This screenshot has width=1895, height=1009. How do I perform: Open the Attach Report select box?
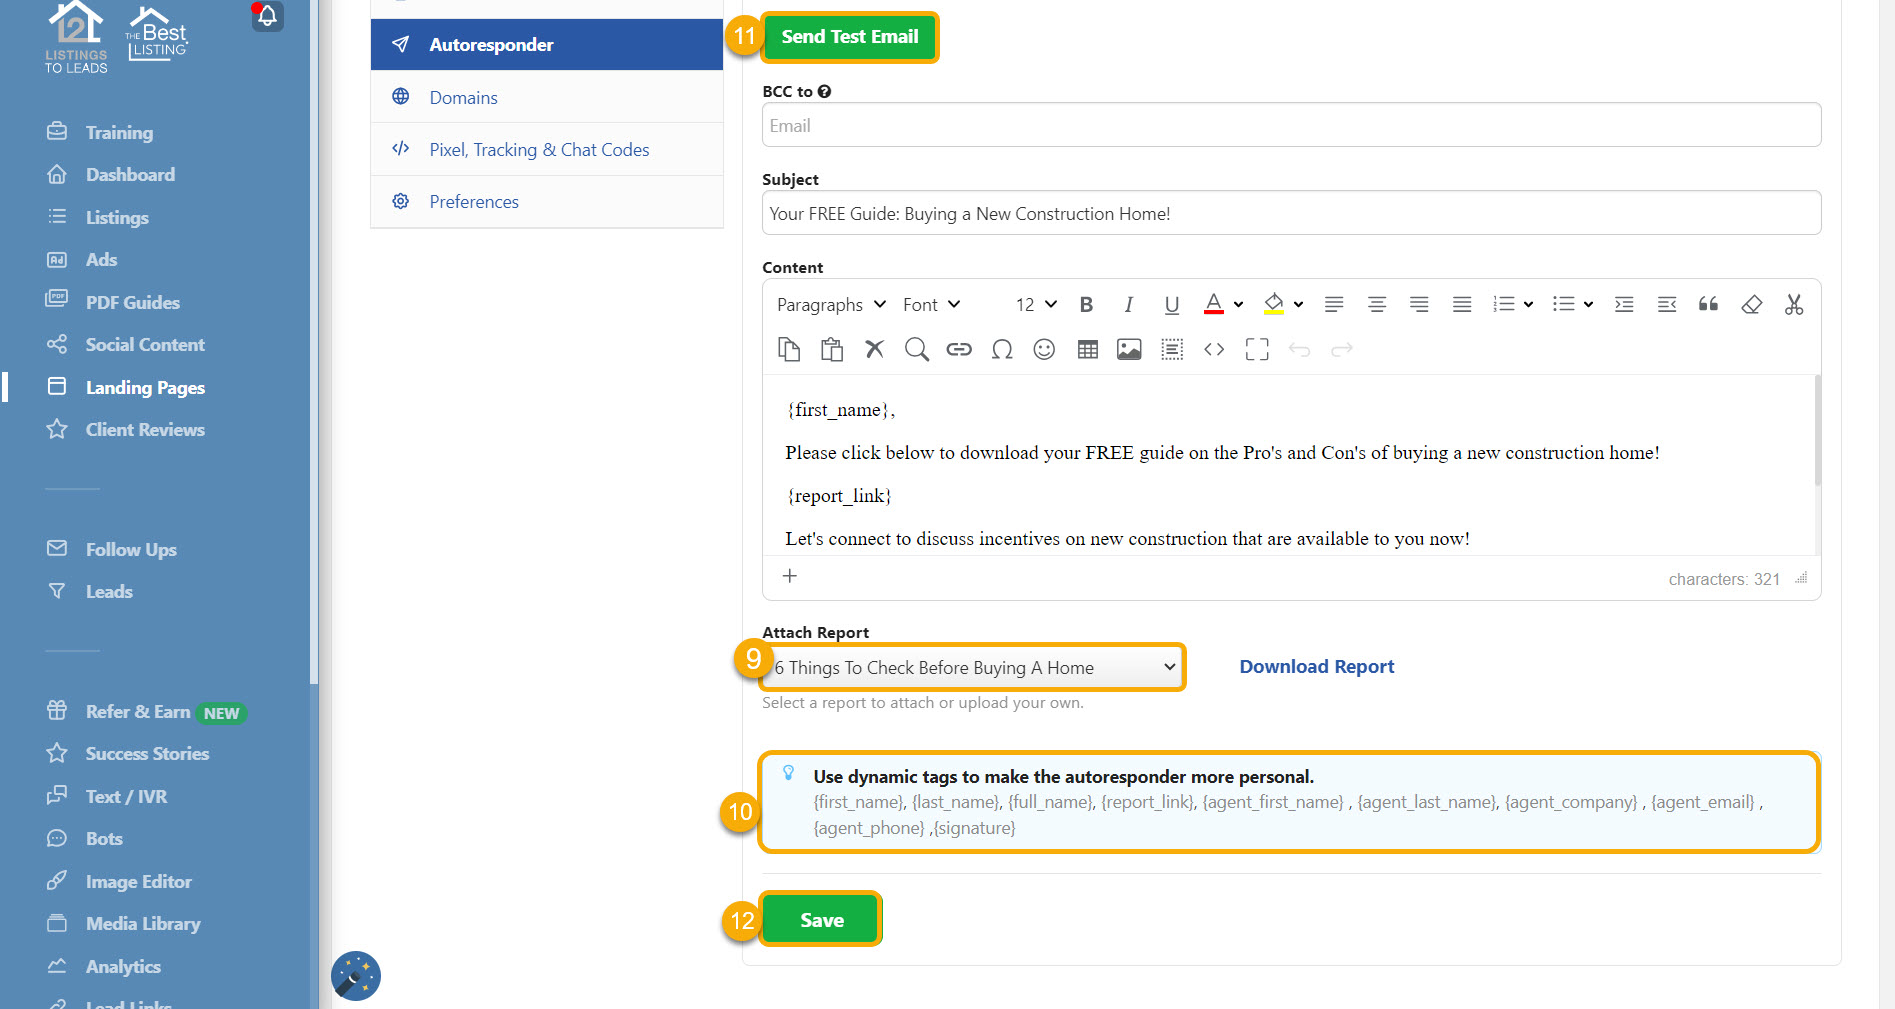click(x=973, y=667)
